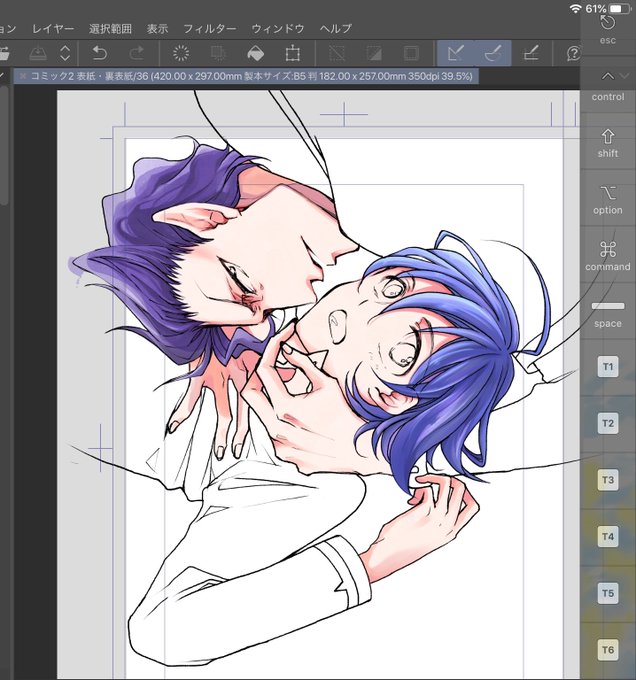The height and width of the screenshot is (680, 636).
Task: Click the Undo arrow
Action: pos(100,53)
